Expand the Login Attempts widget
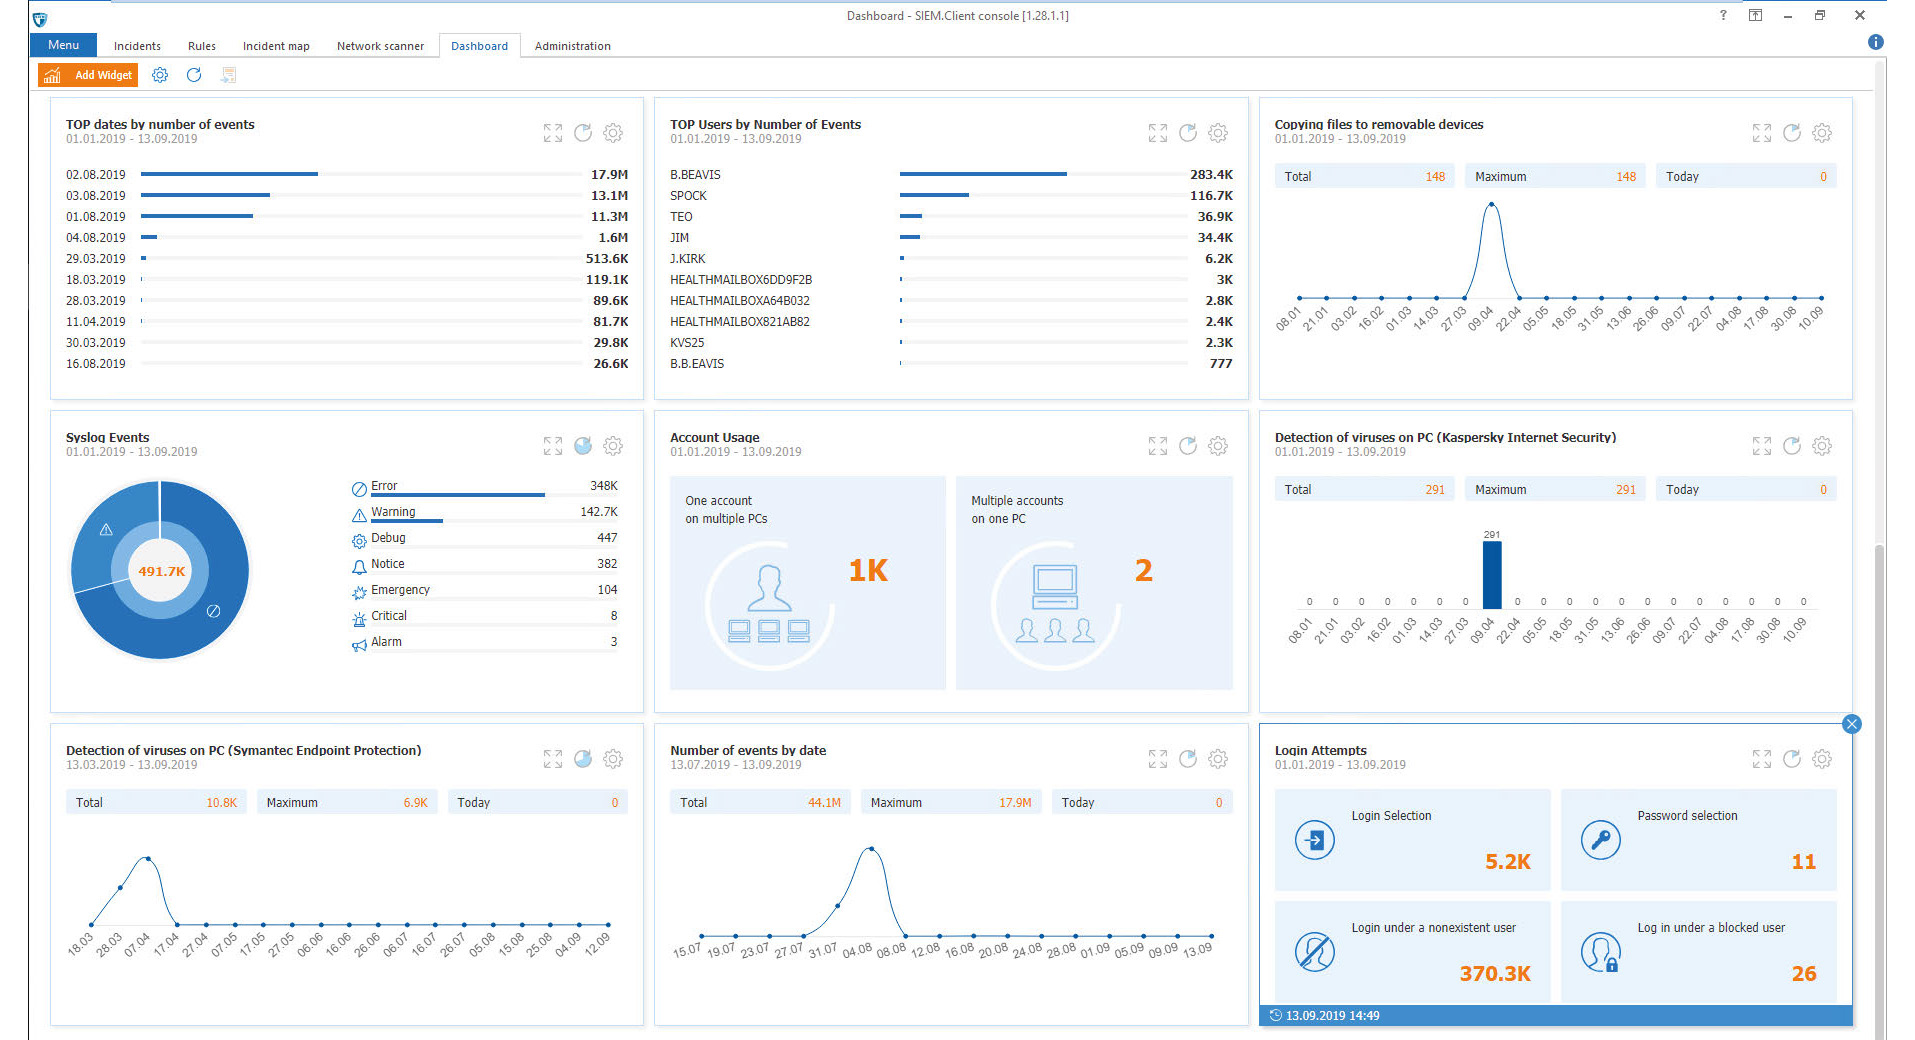Screen dimensions: 1915x1040 click(x=1762, y=759)
